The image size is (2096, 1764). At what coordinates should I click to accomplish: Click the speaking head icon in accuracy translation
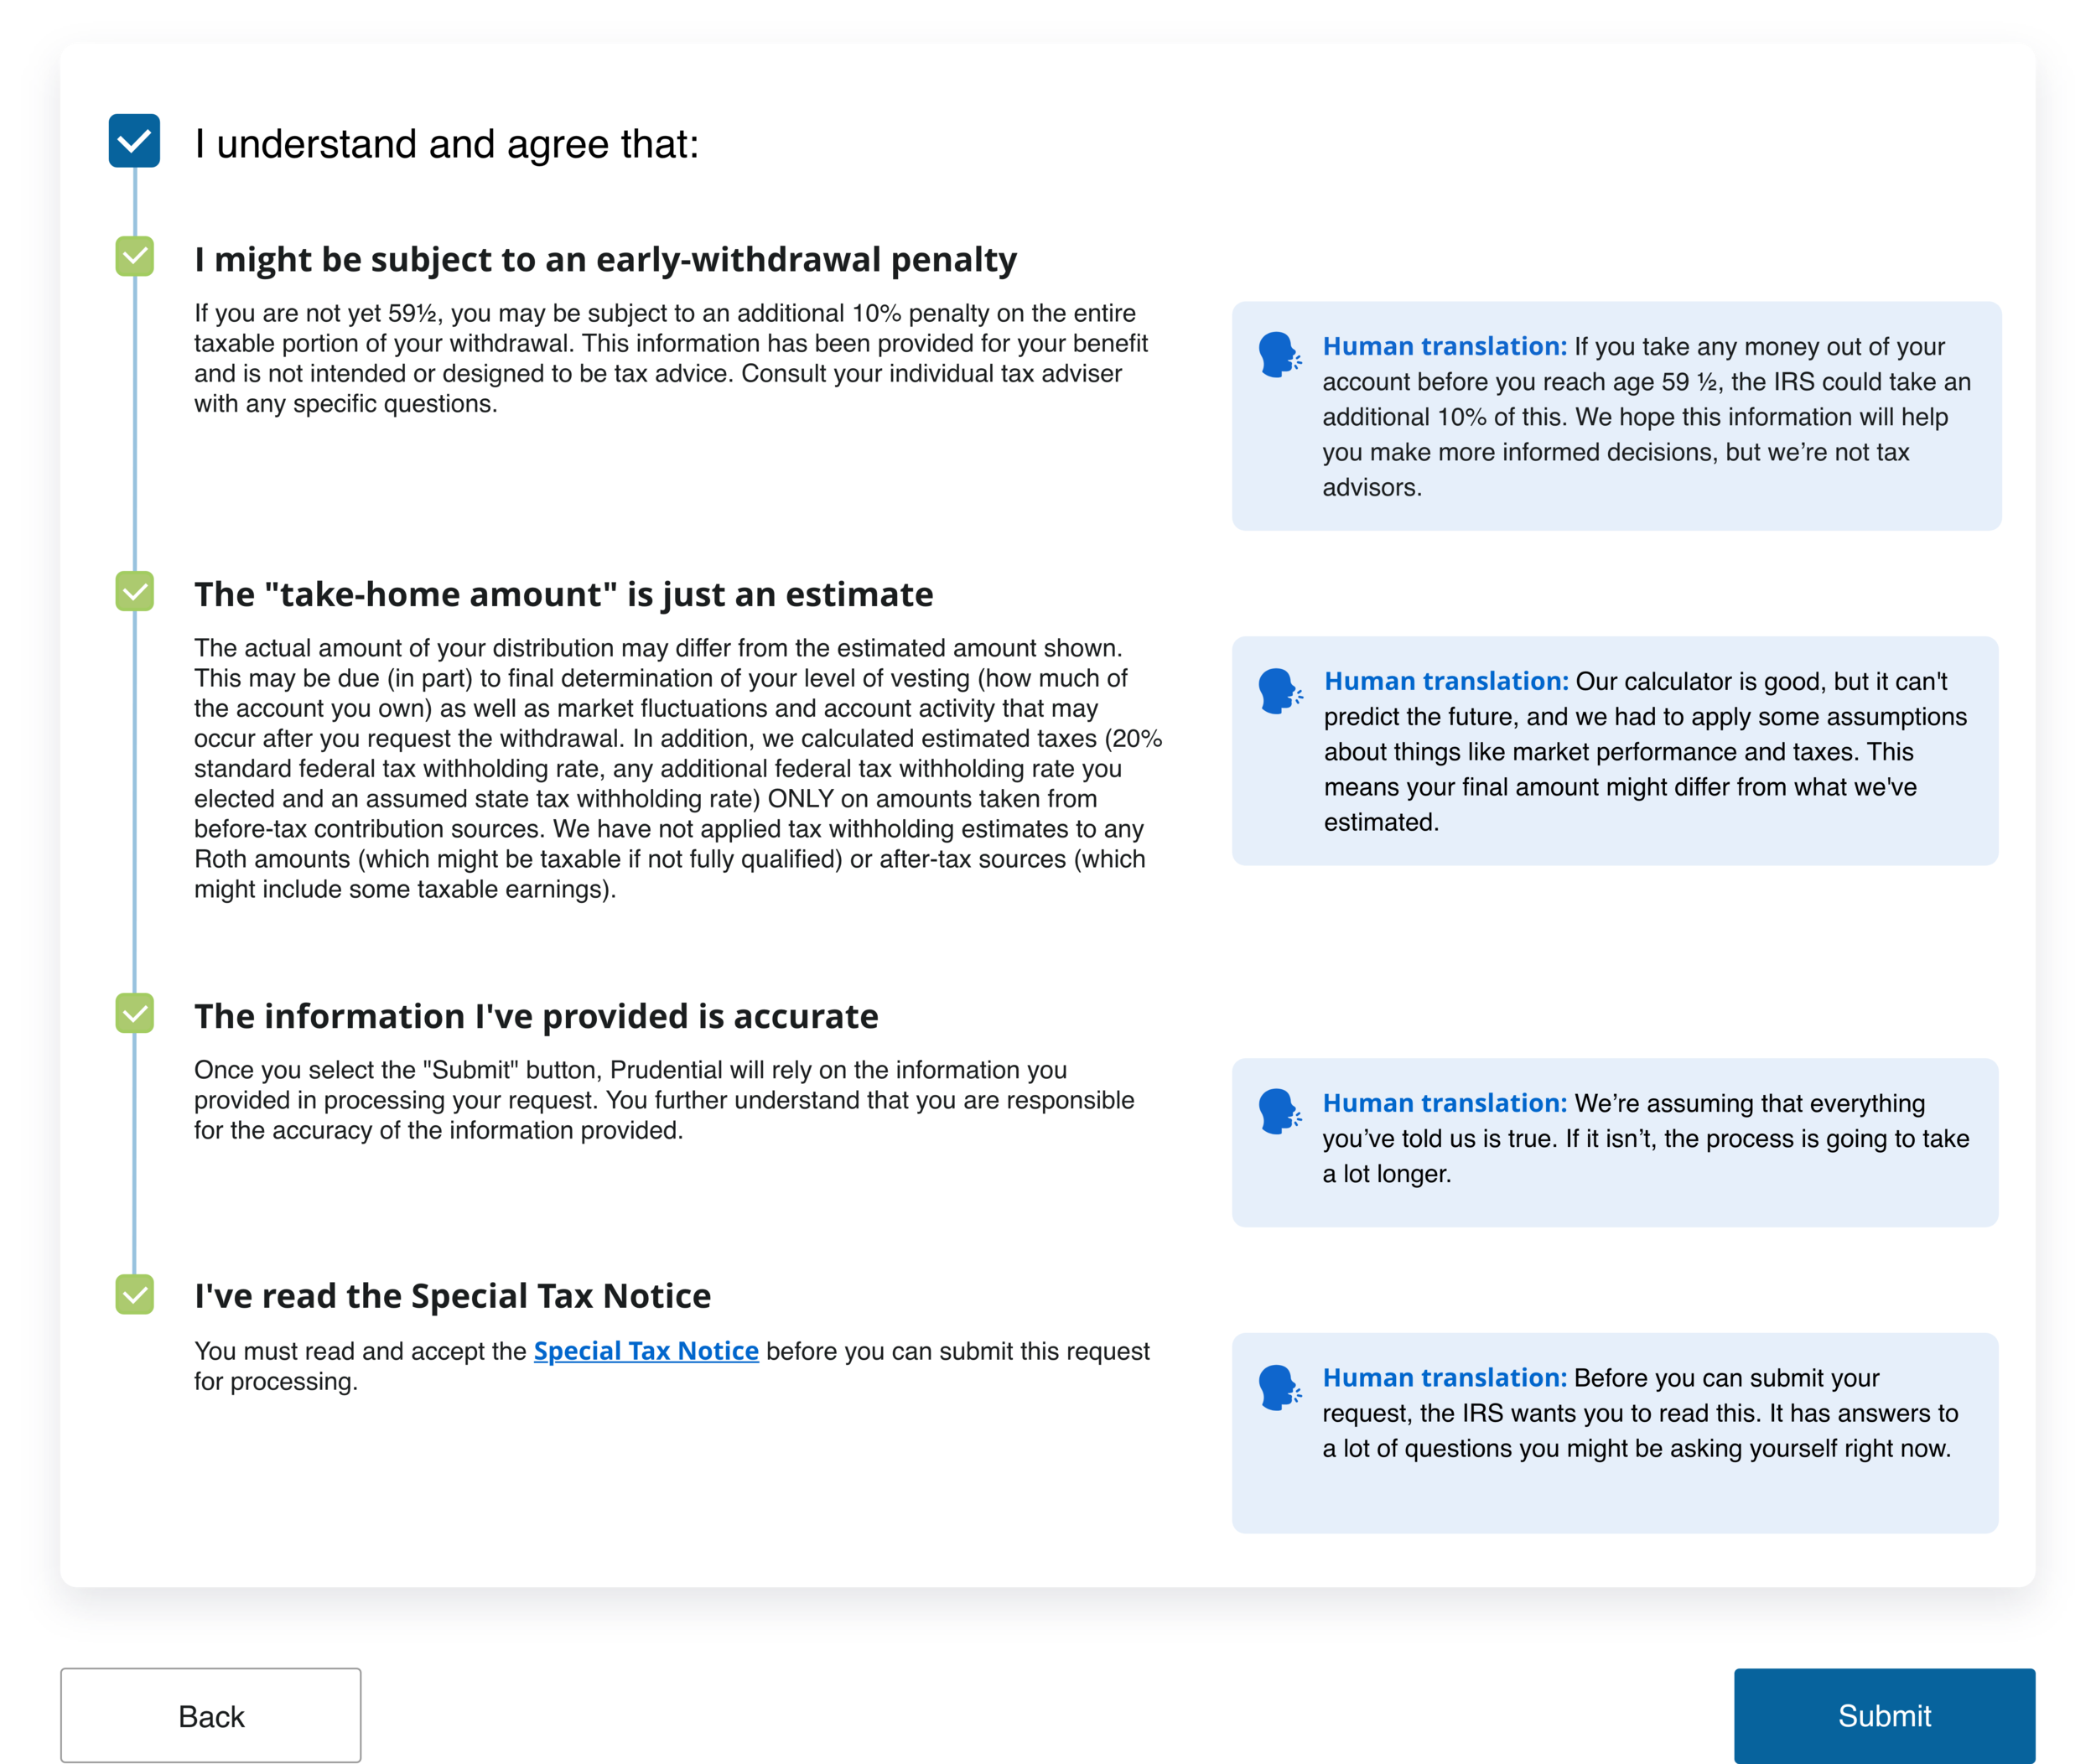(1280, 1111)
